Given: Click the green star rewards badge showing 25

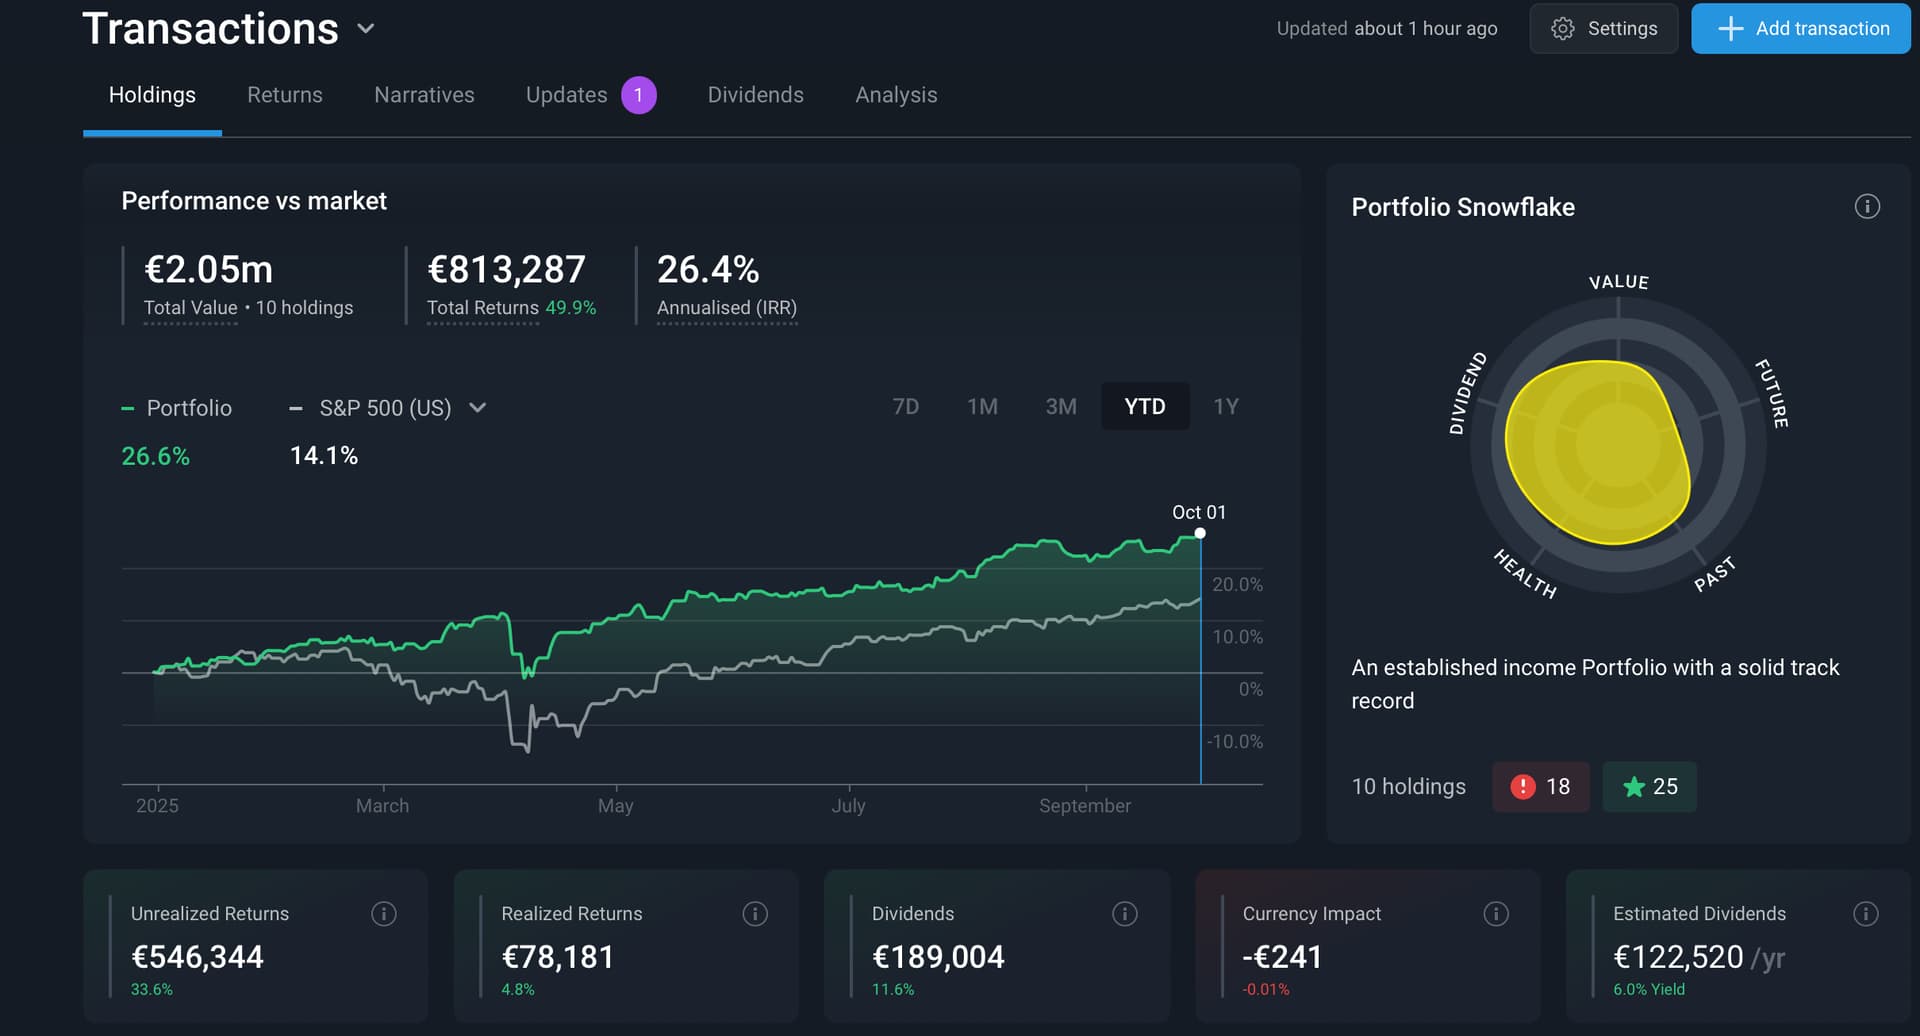Looking at the screenshot, I should [1649, 787].
